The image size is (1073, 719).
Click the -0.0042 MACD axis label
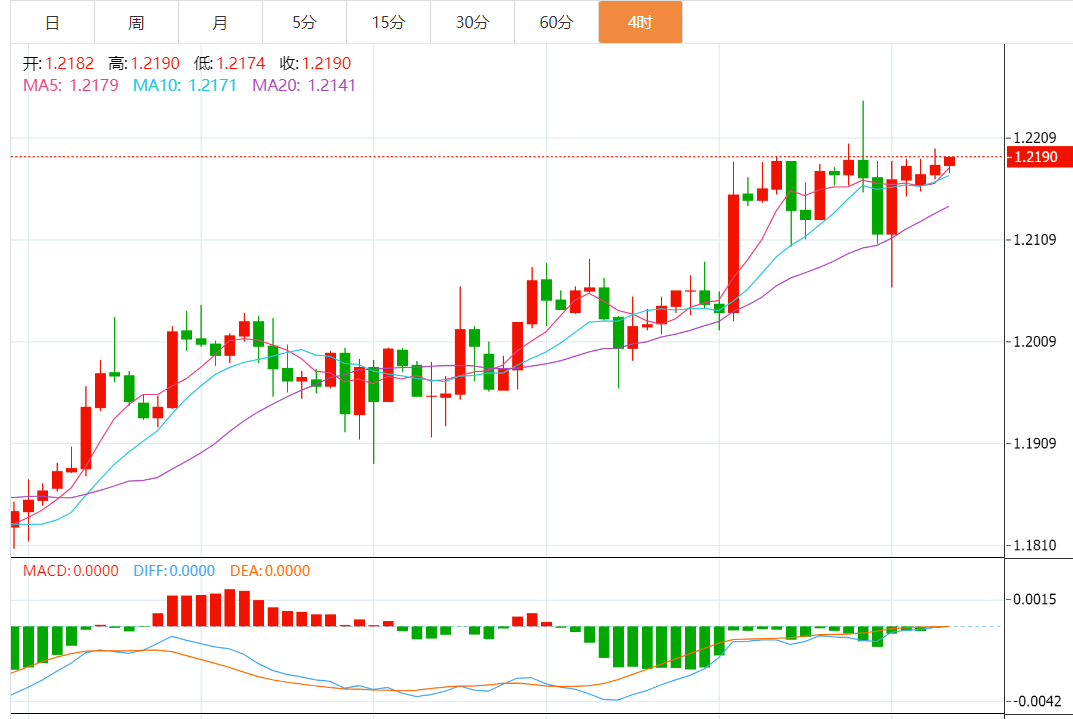point(1037,701)
